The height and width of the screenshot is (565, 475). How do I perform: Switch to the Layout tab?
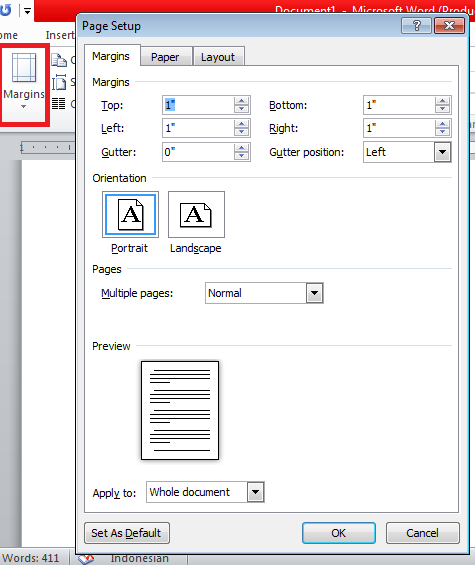pyautogui.click(x=218, y=57)
